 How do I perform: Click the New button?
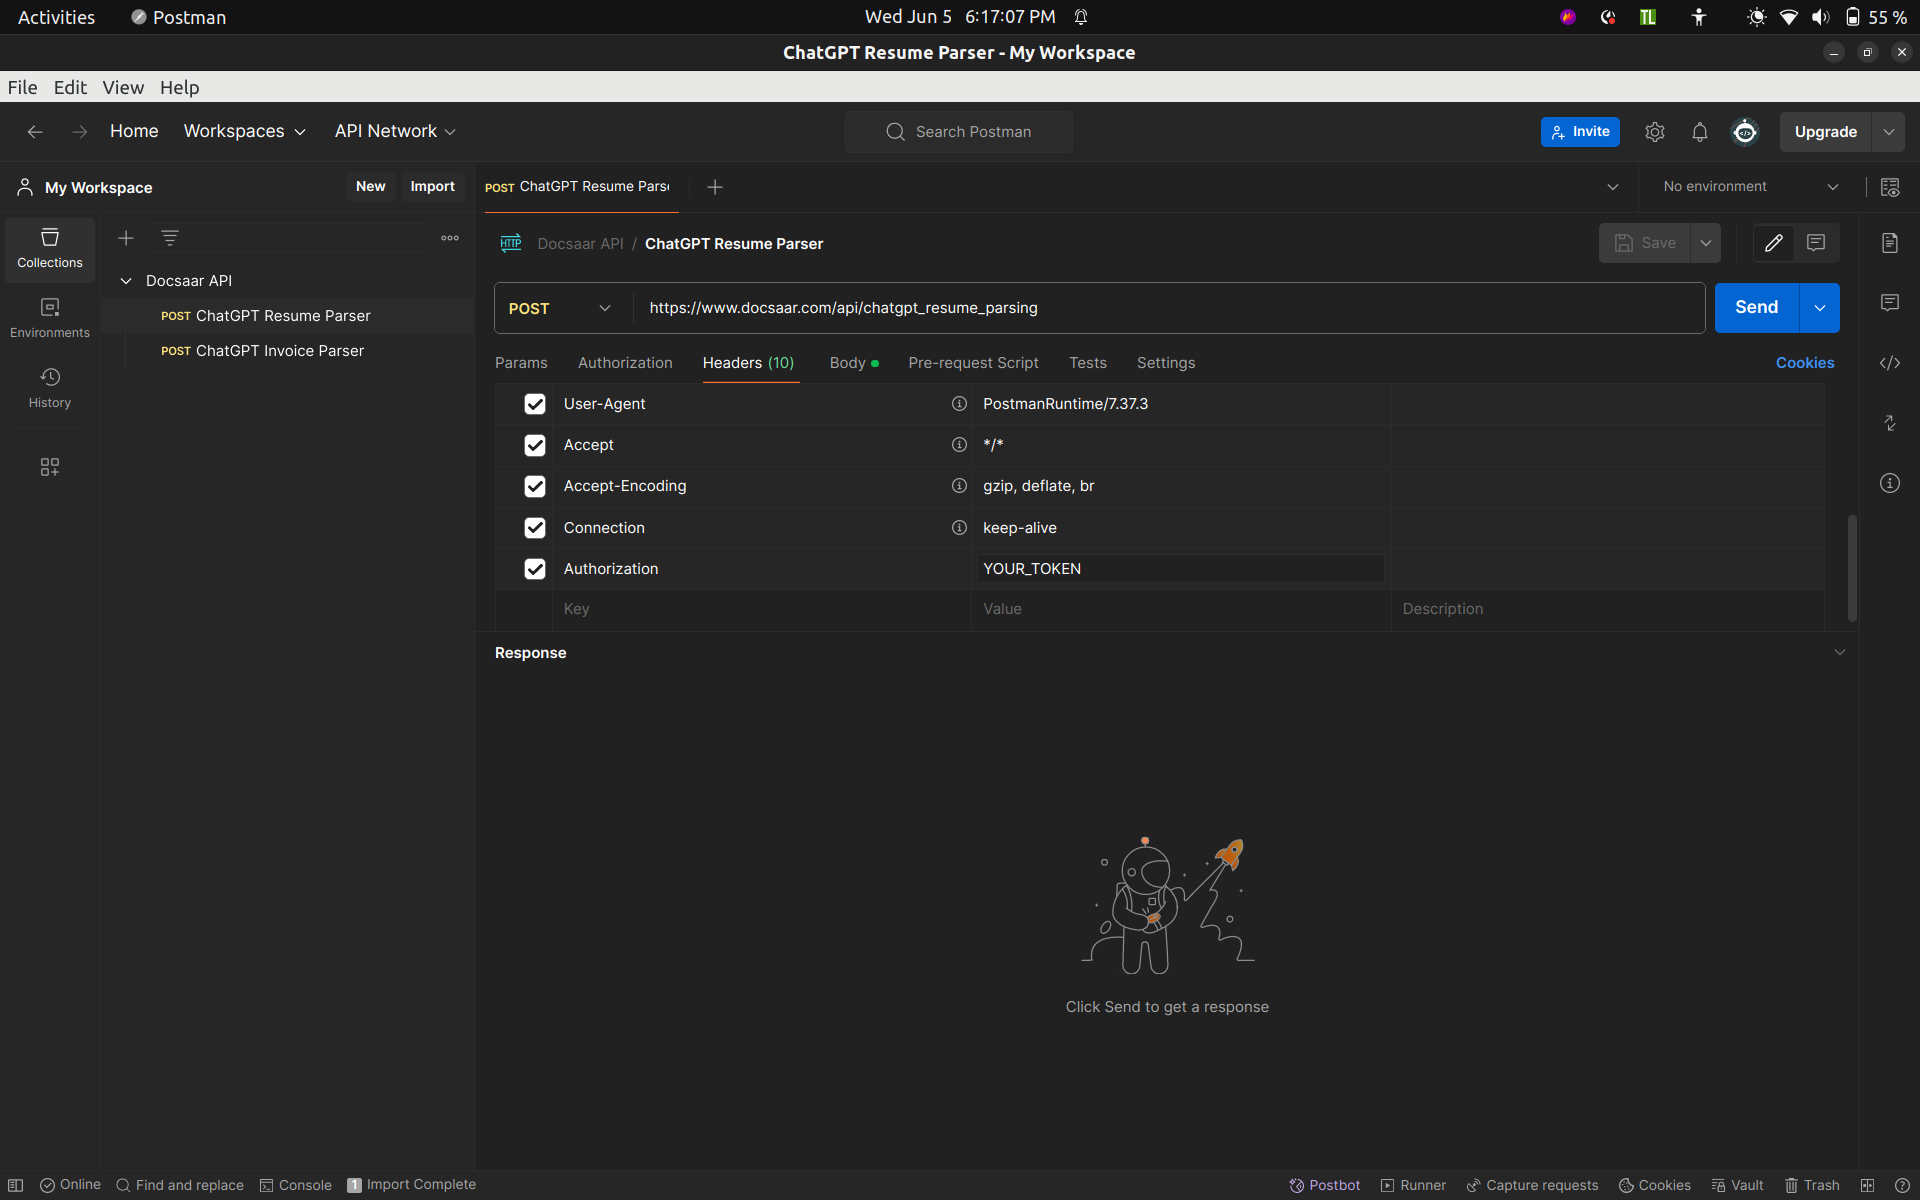click(x=370, y=187)
